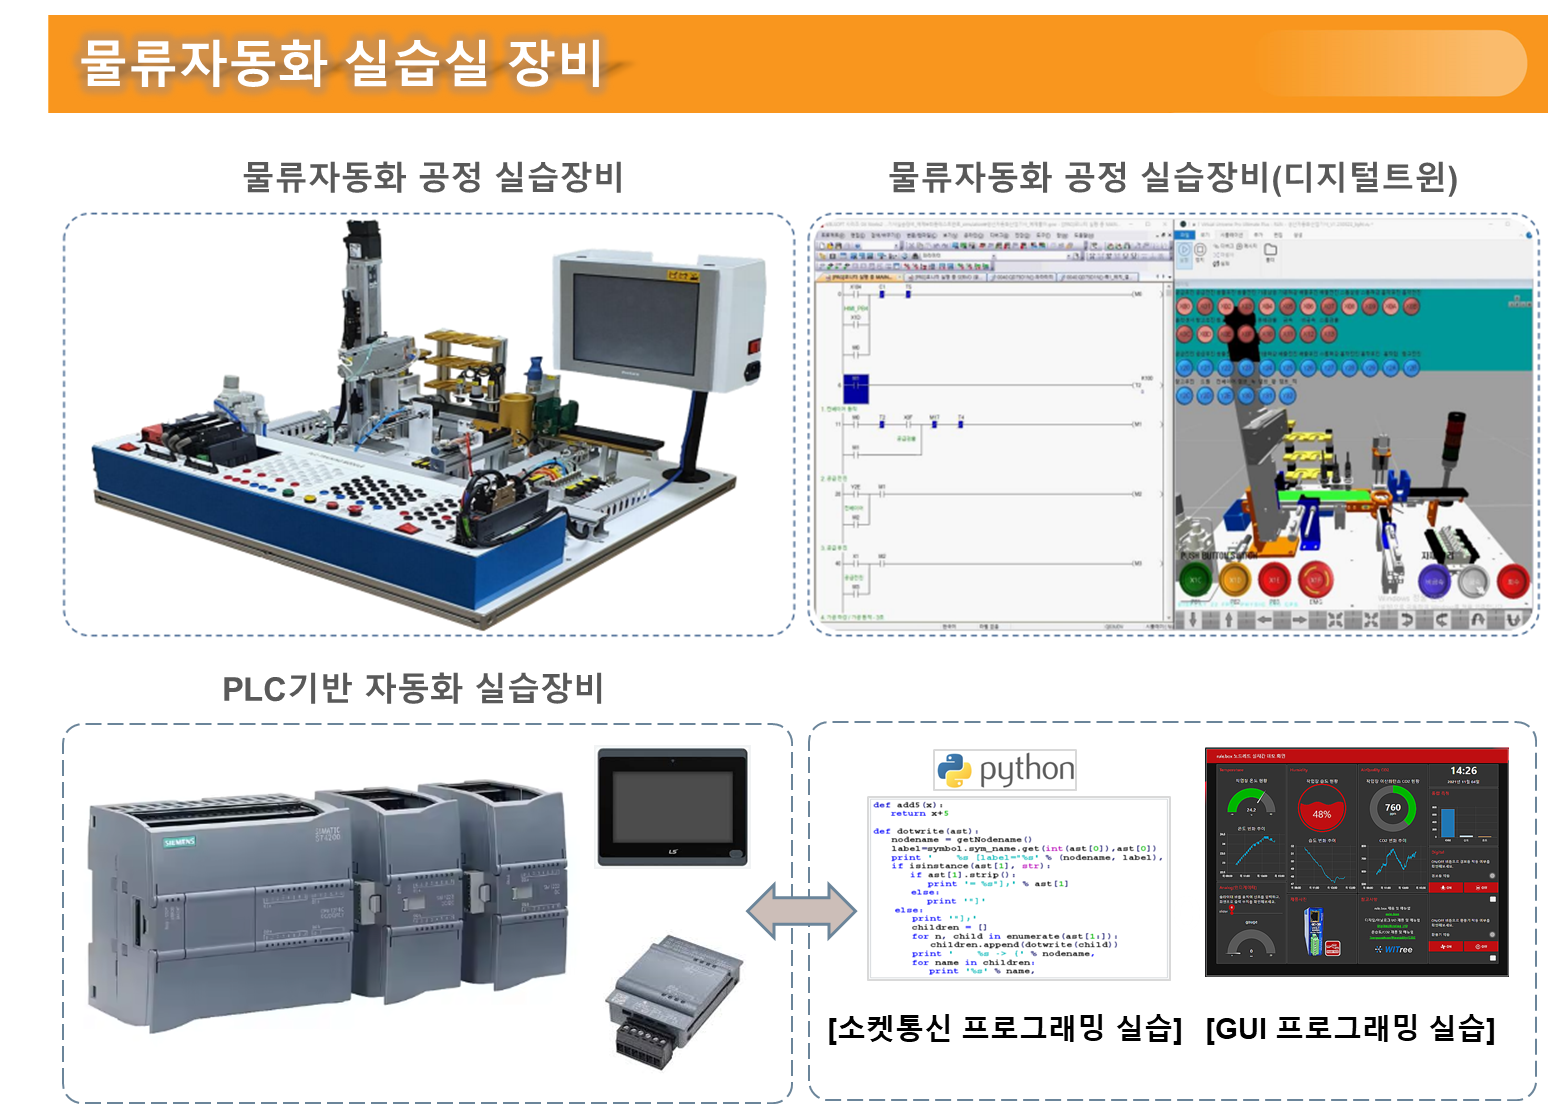Select the first program tab in the ladder editor
Image resolution: width=1548 pixels, height=1104 pixels.
(860, 277)
